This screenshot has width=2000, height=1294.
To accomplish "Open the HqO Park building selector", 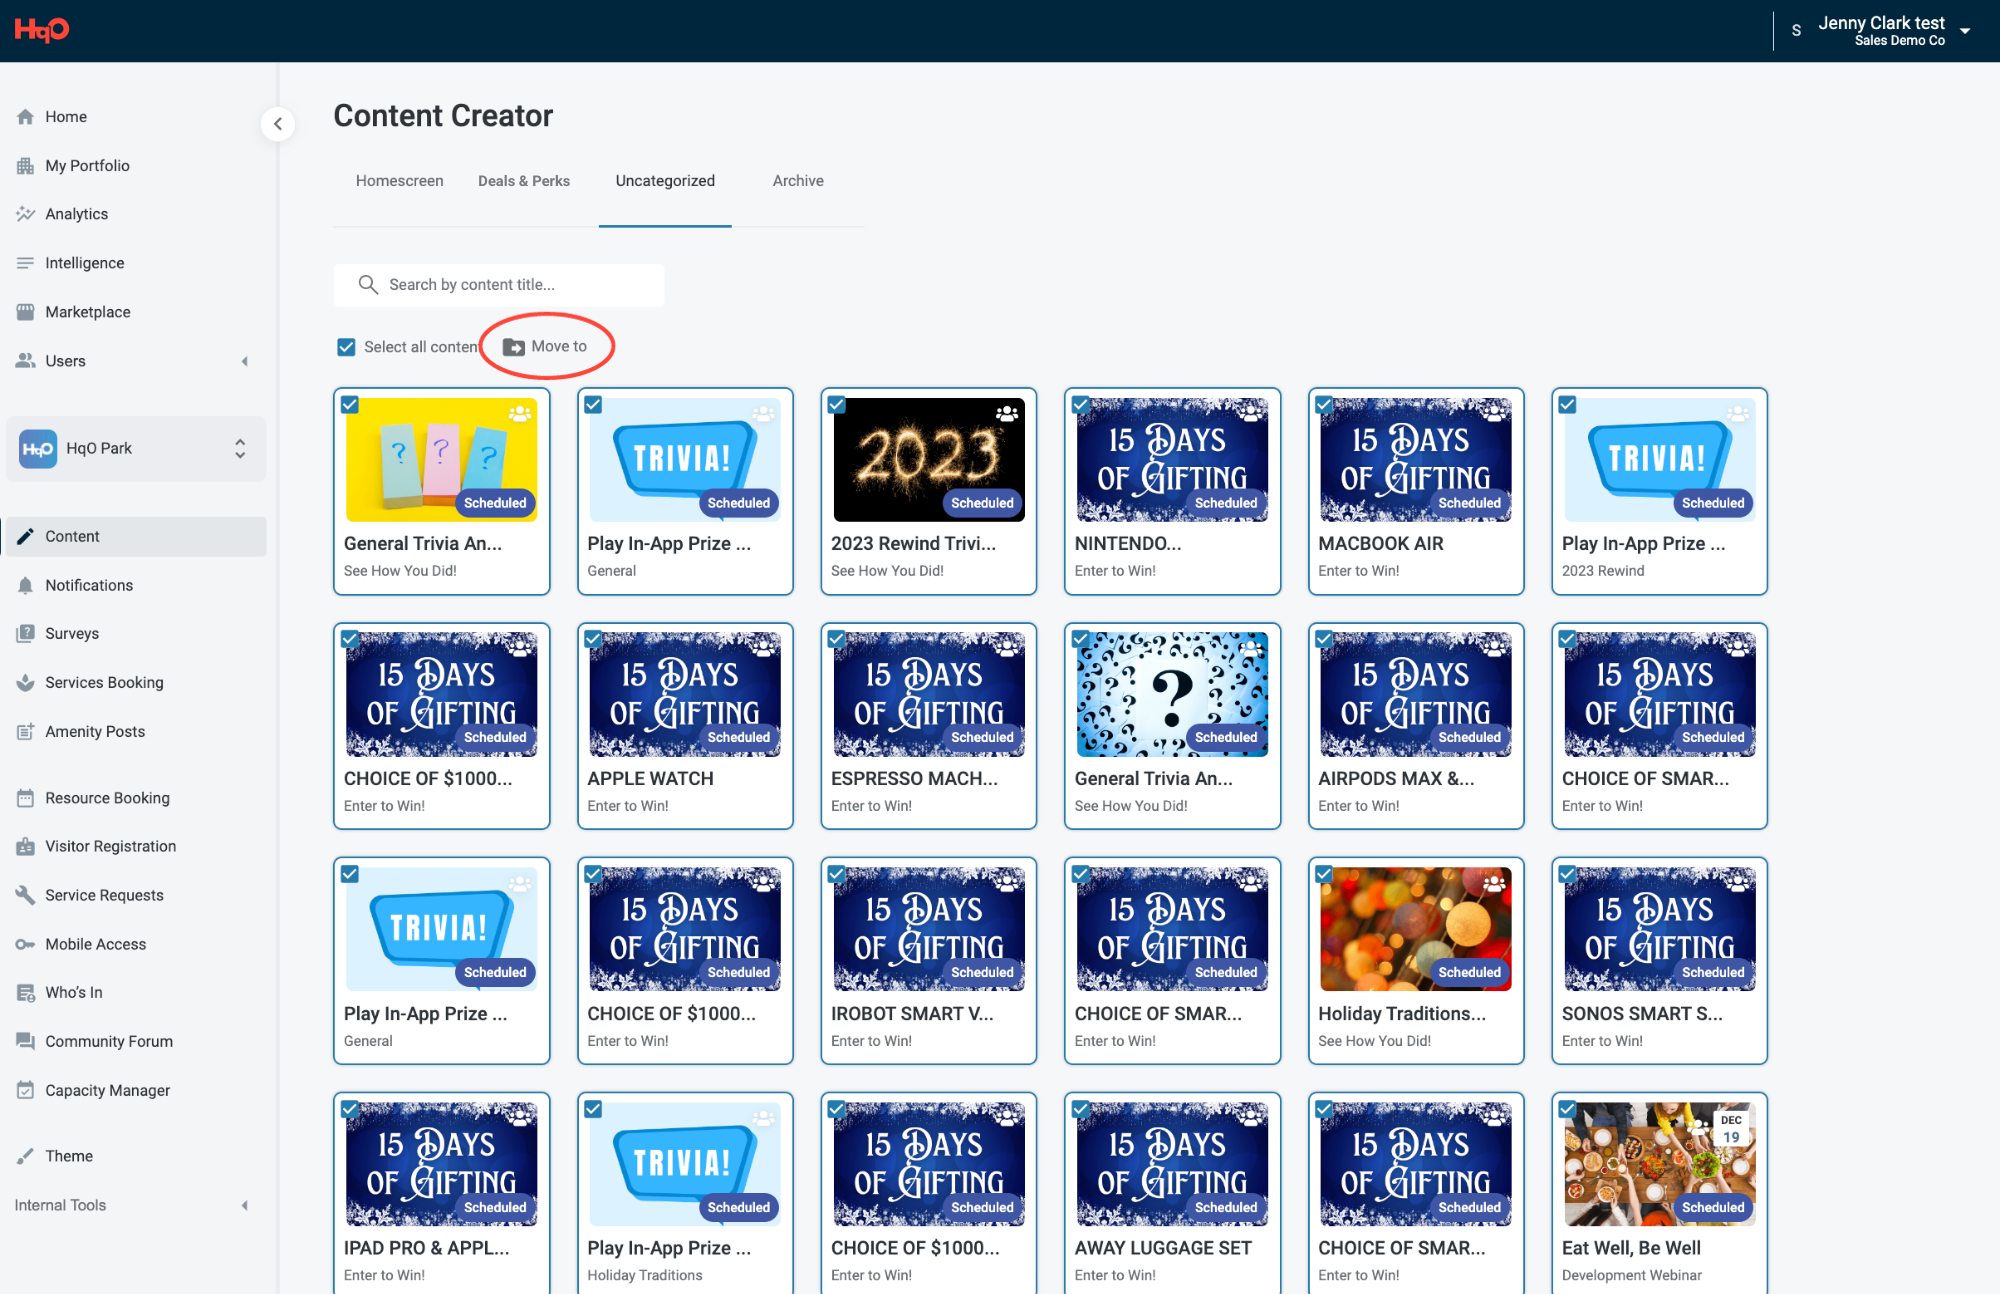I will click(x=136, y=448).
